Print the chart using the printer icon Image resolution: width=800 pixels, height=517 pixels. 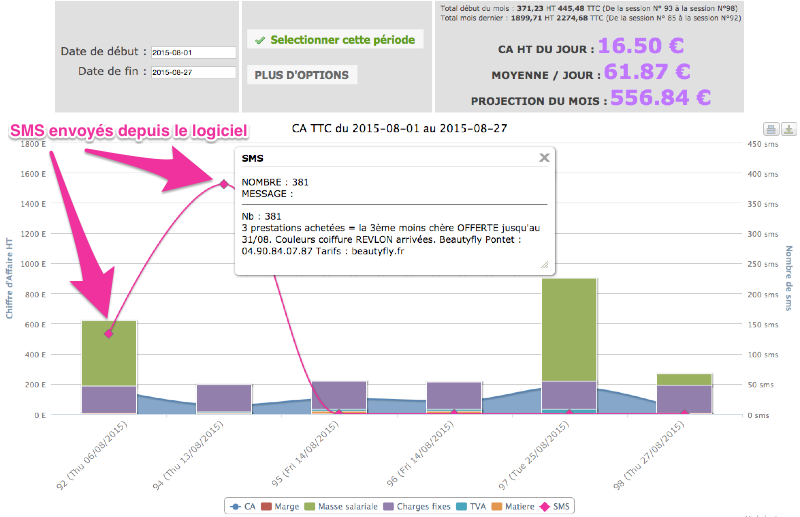771,129
